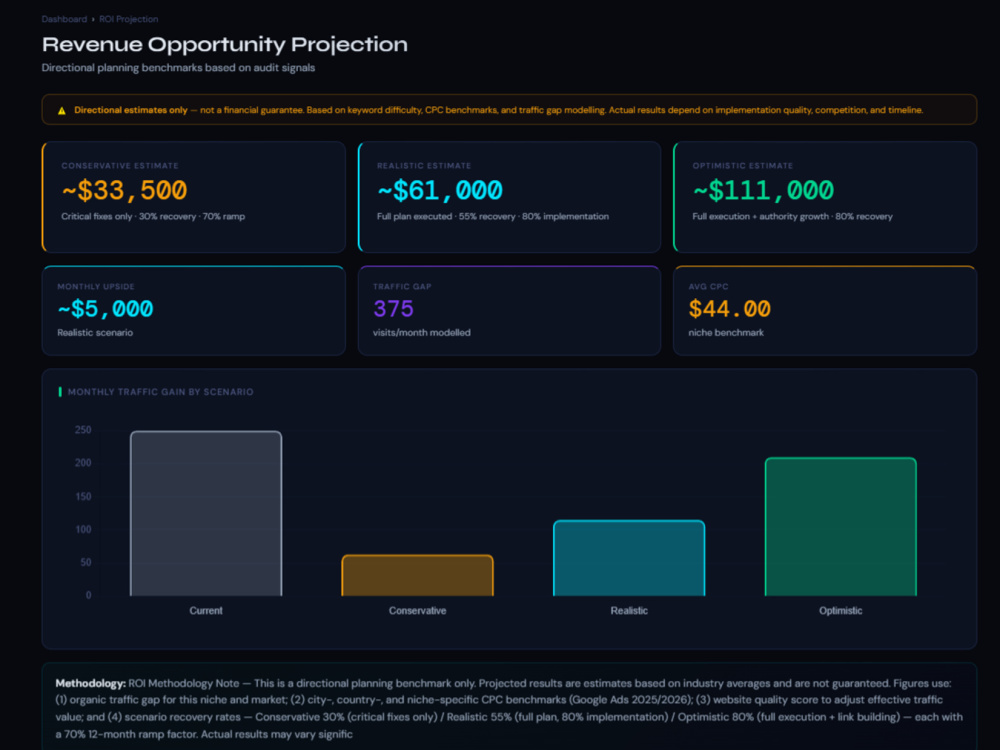
Task: Select the Traffic Gap value 375
Action: tap(393, 309)
